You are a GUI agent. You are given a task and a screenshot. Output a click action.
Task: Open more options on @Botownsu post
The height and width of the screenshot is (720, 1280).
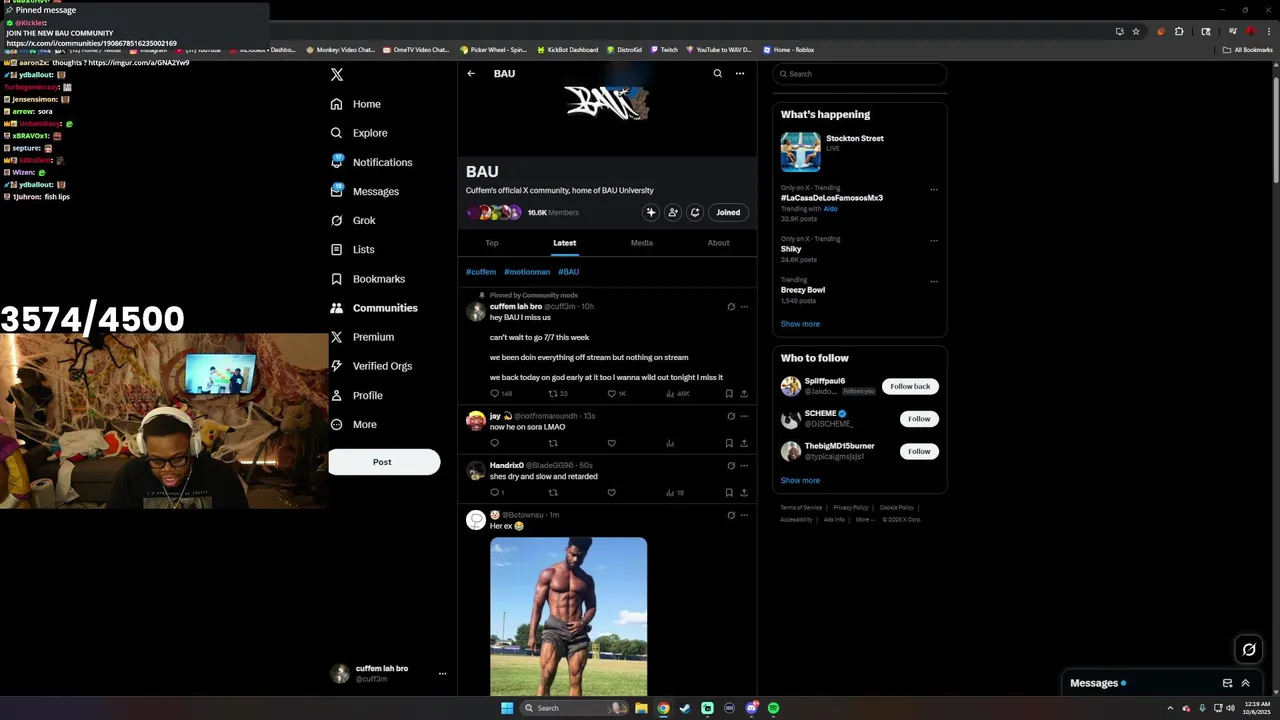744,515
